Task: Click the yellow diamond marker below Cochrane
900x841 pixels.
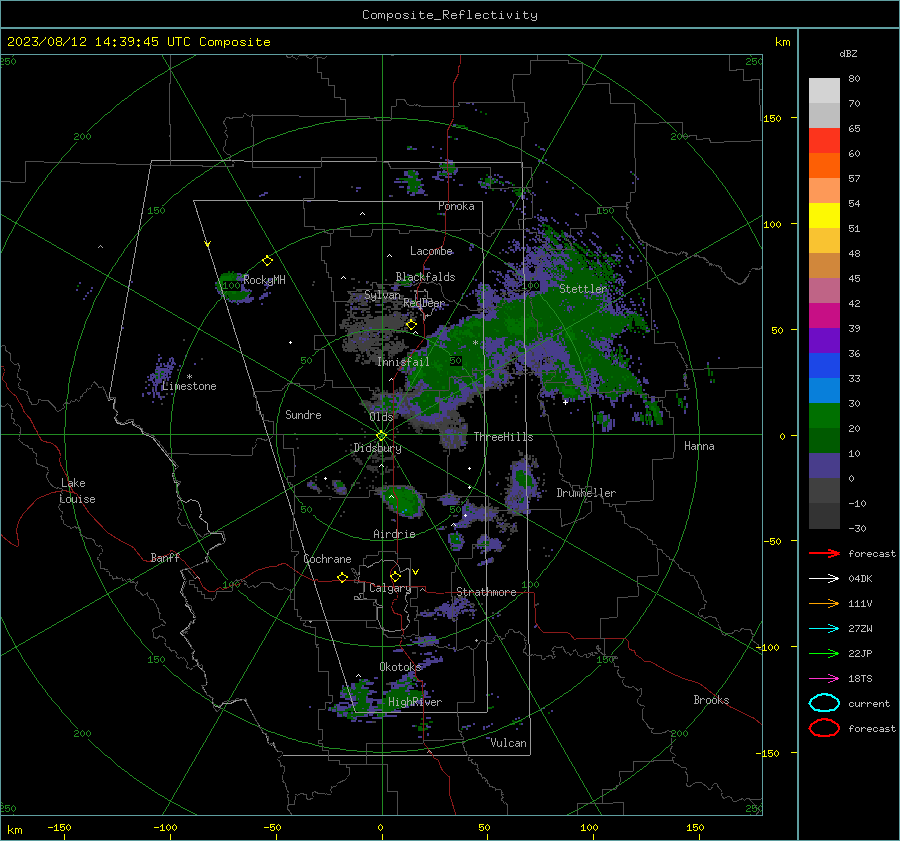Action: coord(342,578)
